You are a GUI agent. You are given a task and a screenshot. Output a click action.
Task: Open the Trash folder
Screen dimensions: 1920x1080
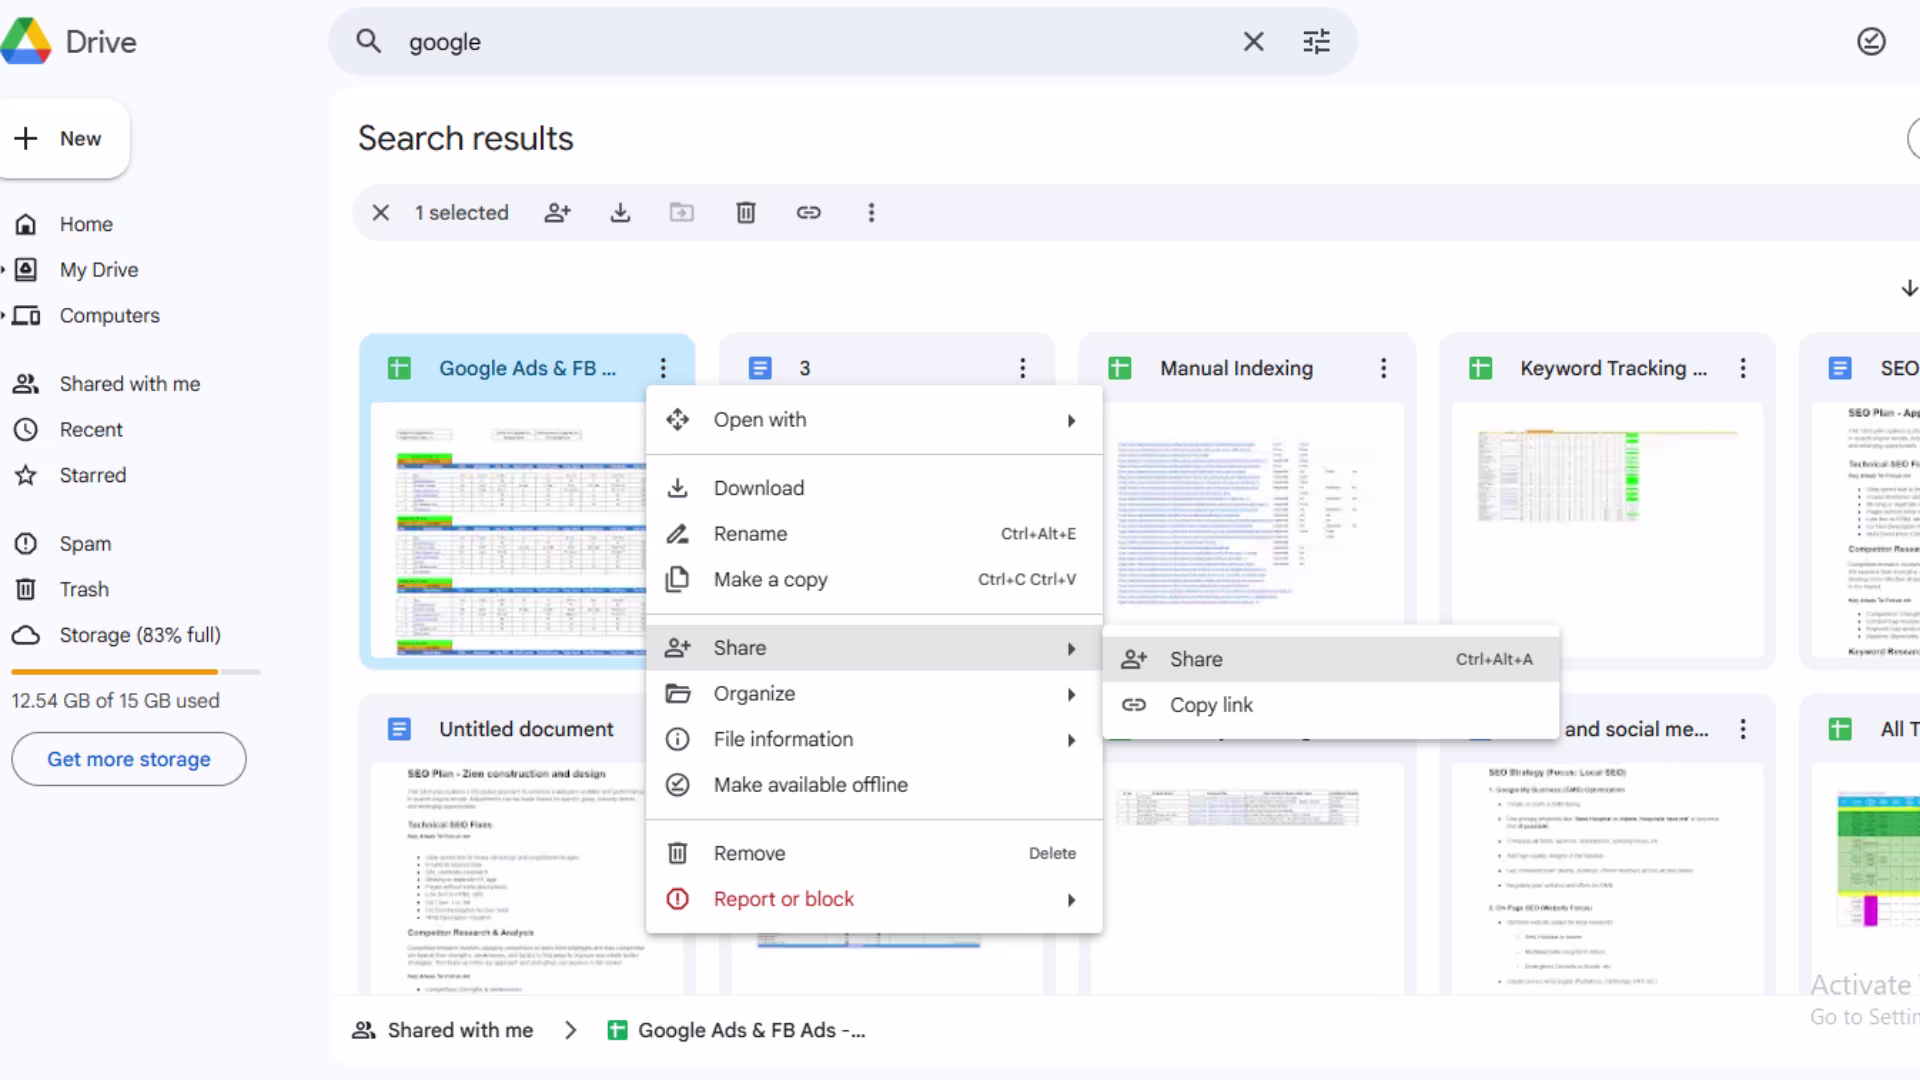(x=84, y=590)
